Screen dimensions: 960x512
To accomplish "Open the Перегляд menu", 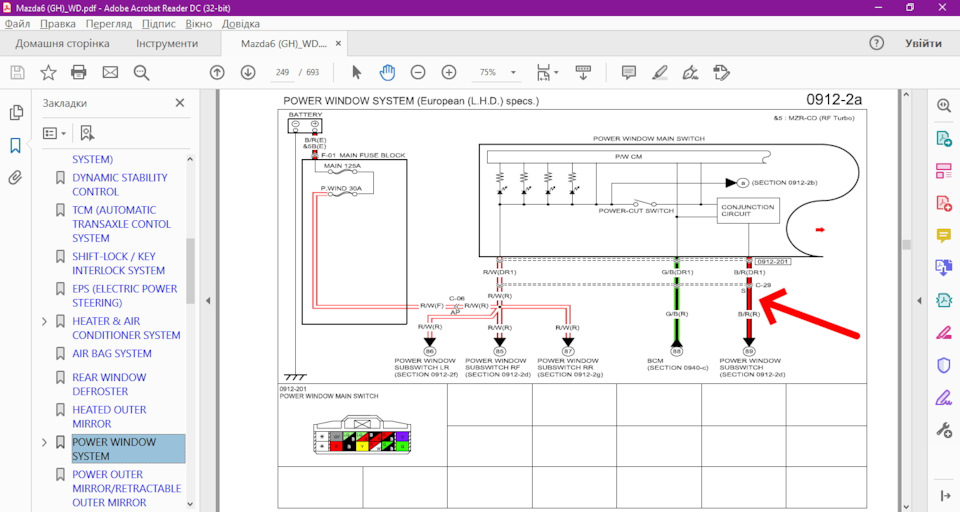I will [x=108, y=24].
